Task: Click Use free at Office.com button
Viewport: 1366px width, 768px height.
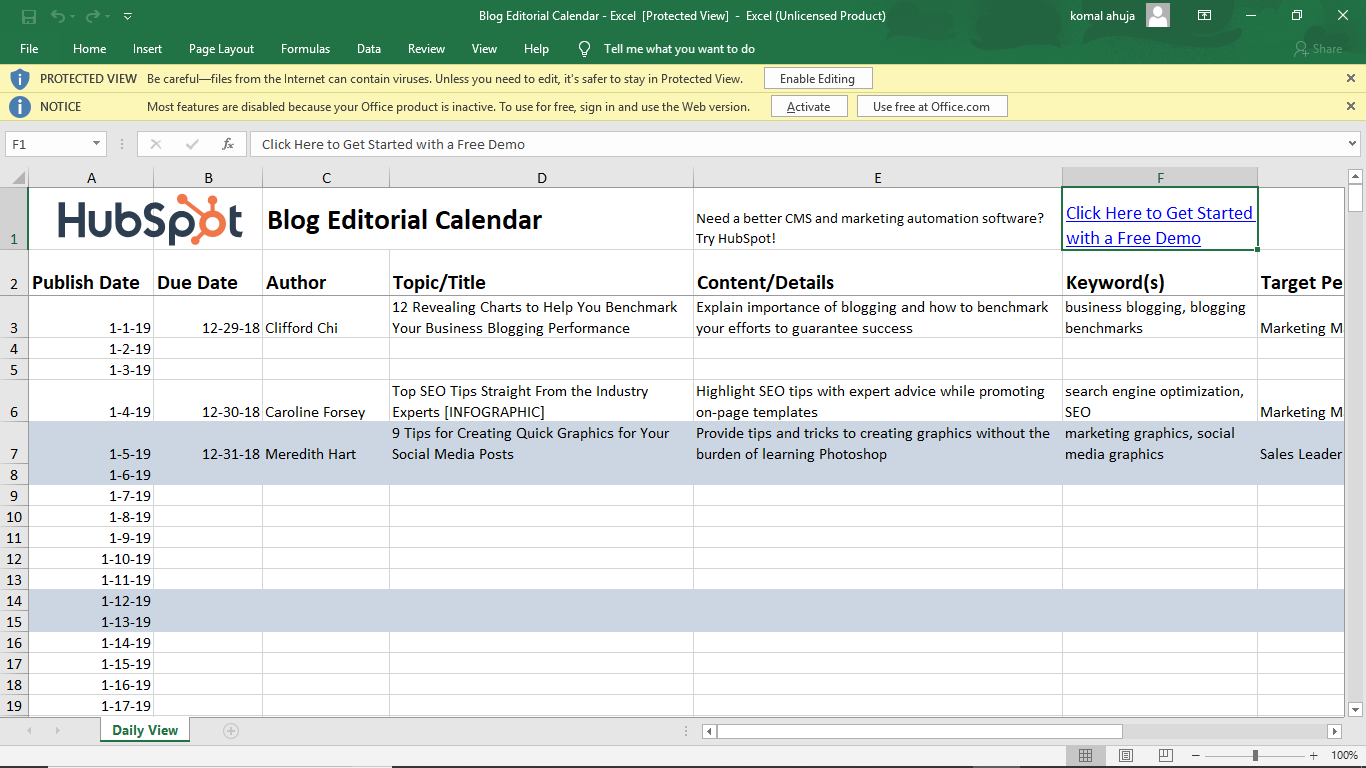Action: [x=931, y=106]
